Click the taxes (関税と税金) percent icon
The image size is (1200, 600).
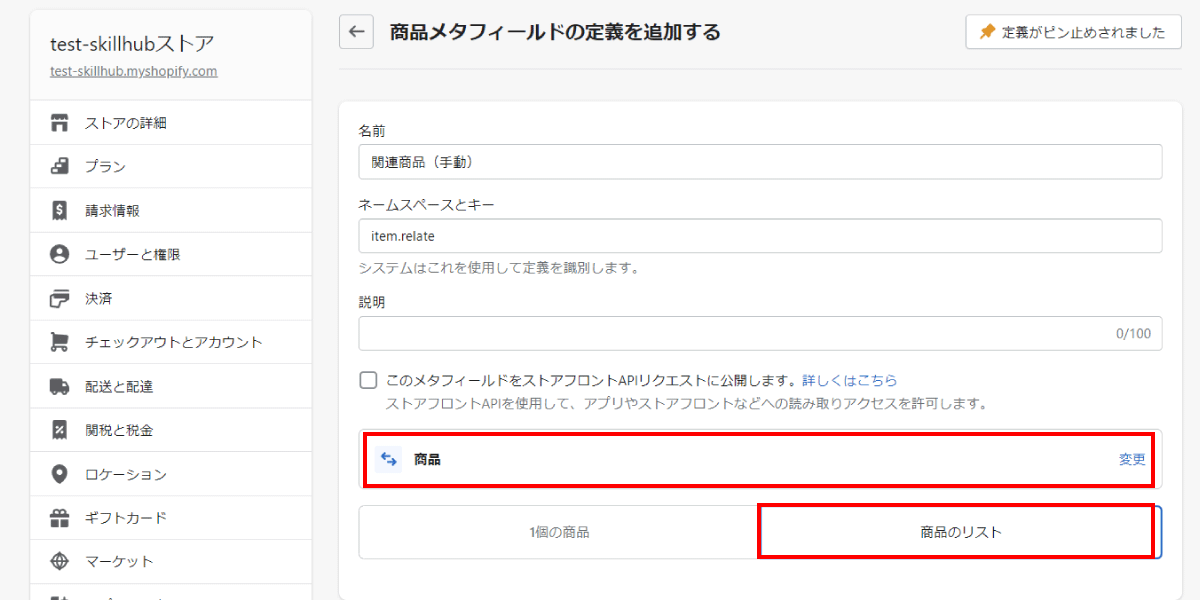[59, 430]
